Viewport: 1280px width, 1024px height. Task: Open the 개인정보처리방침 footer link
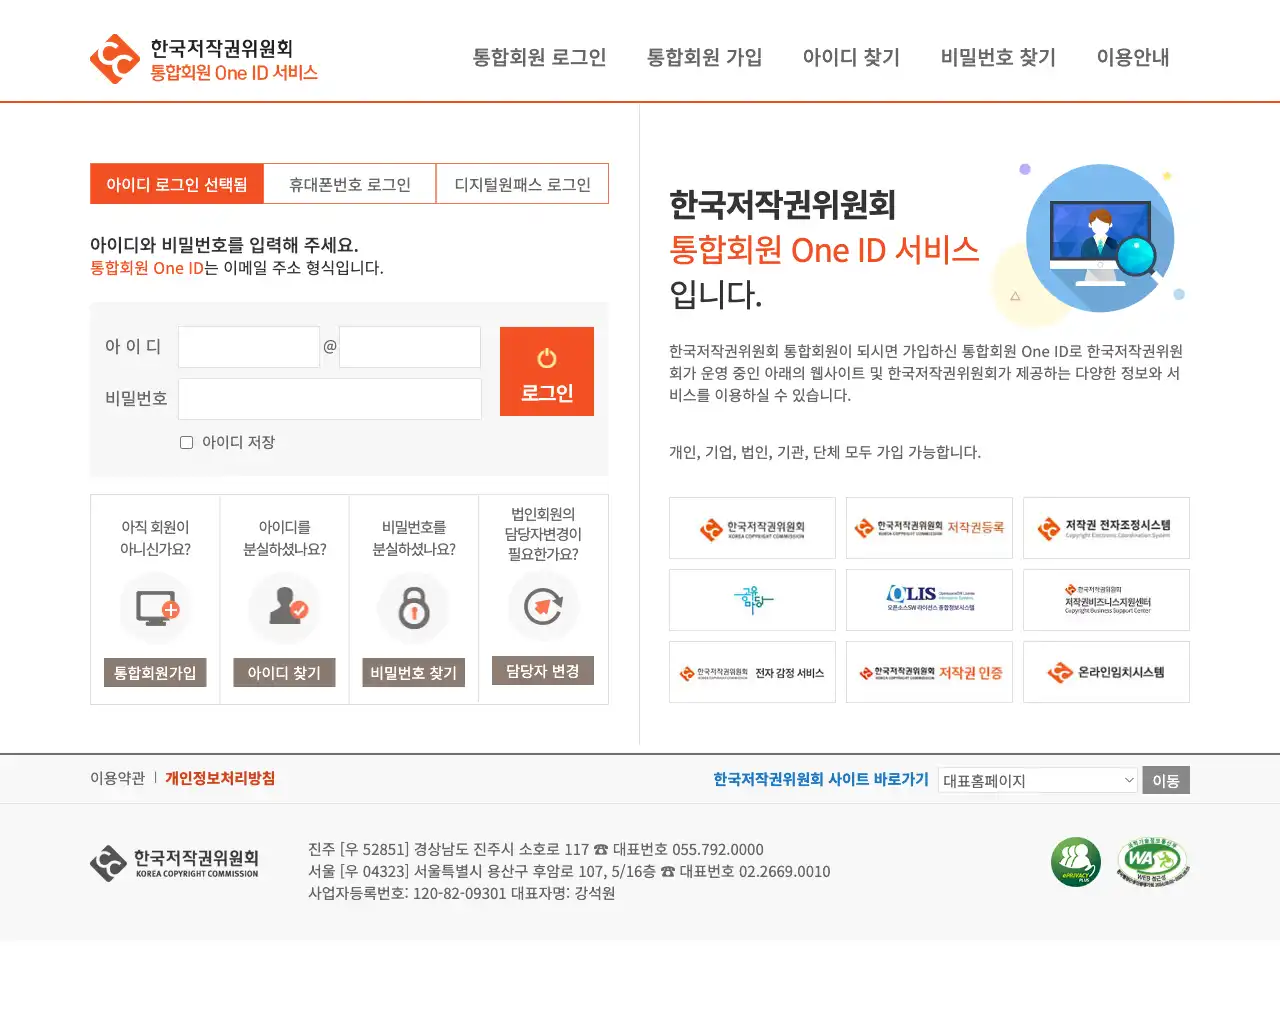(x=220, y=778)
